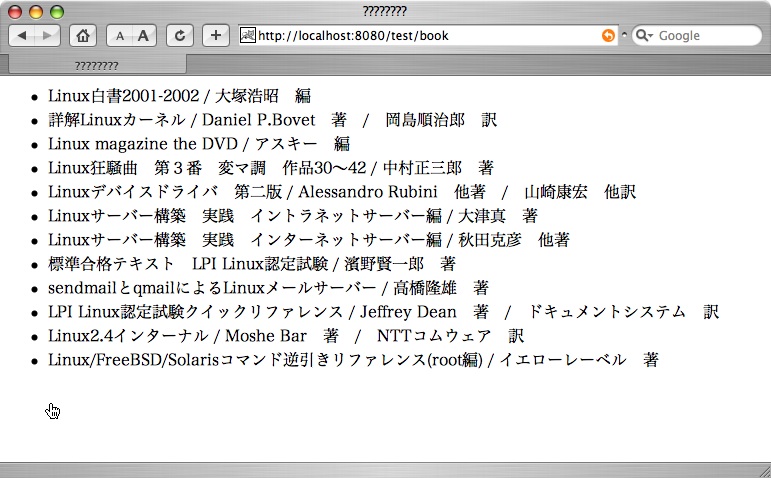Click the Linux2.4インターナル list entry
The image size is (771, 478).
tap(286, 336)
